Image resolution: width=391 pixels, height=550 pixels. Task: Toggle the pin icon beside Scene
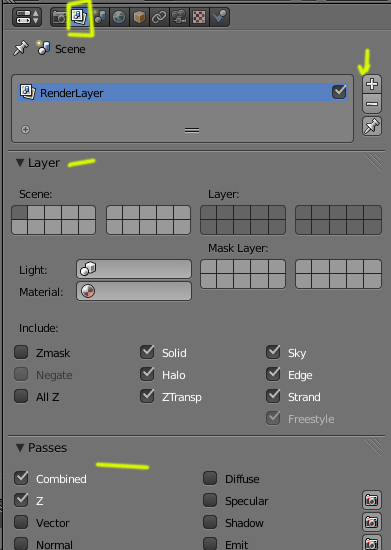click(20, 48)
